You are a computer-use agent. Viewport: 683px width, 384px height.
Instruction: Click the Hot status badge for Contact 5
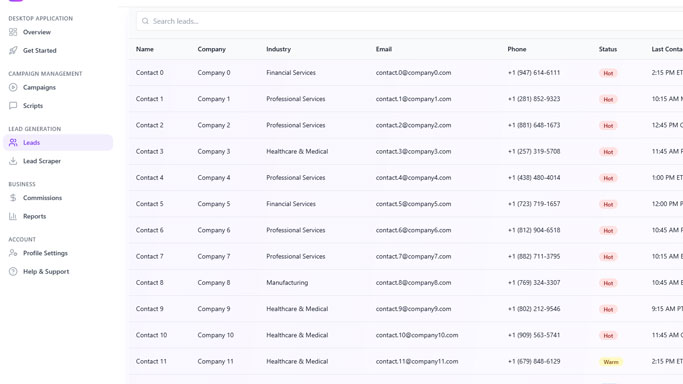point(608,204)
